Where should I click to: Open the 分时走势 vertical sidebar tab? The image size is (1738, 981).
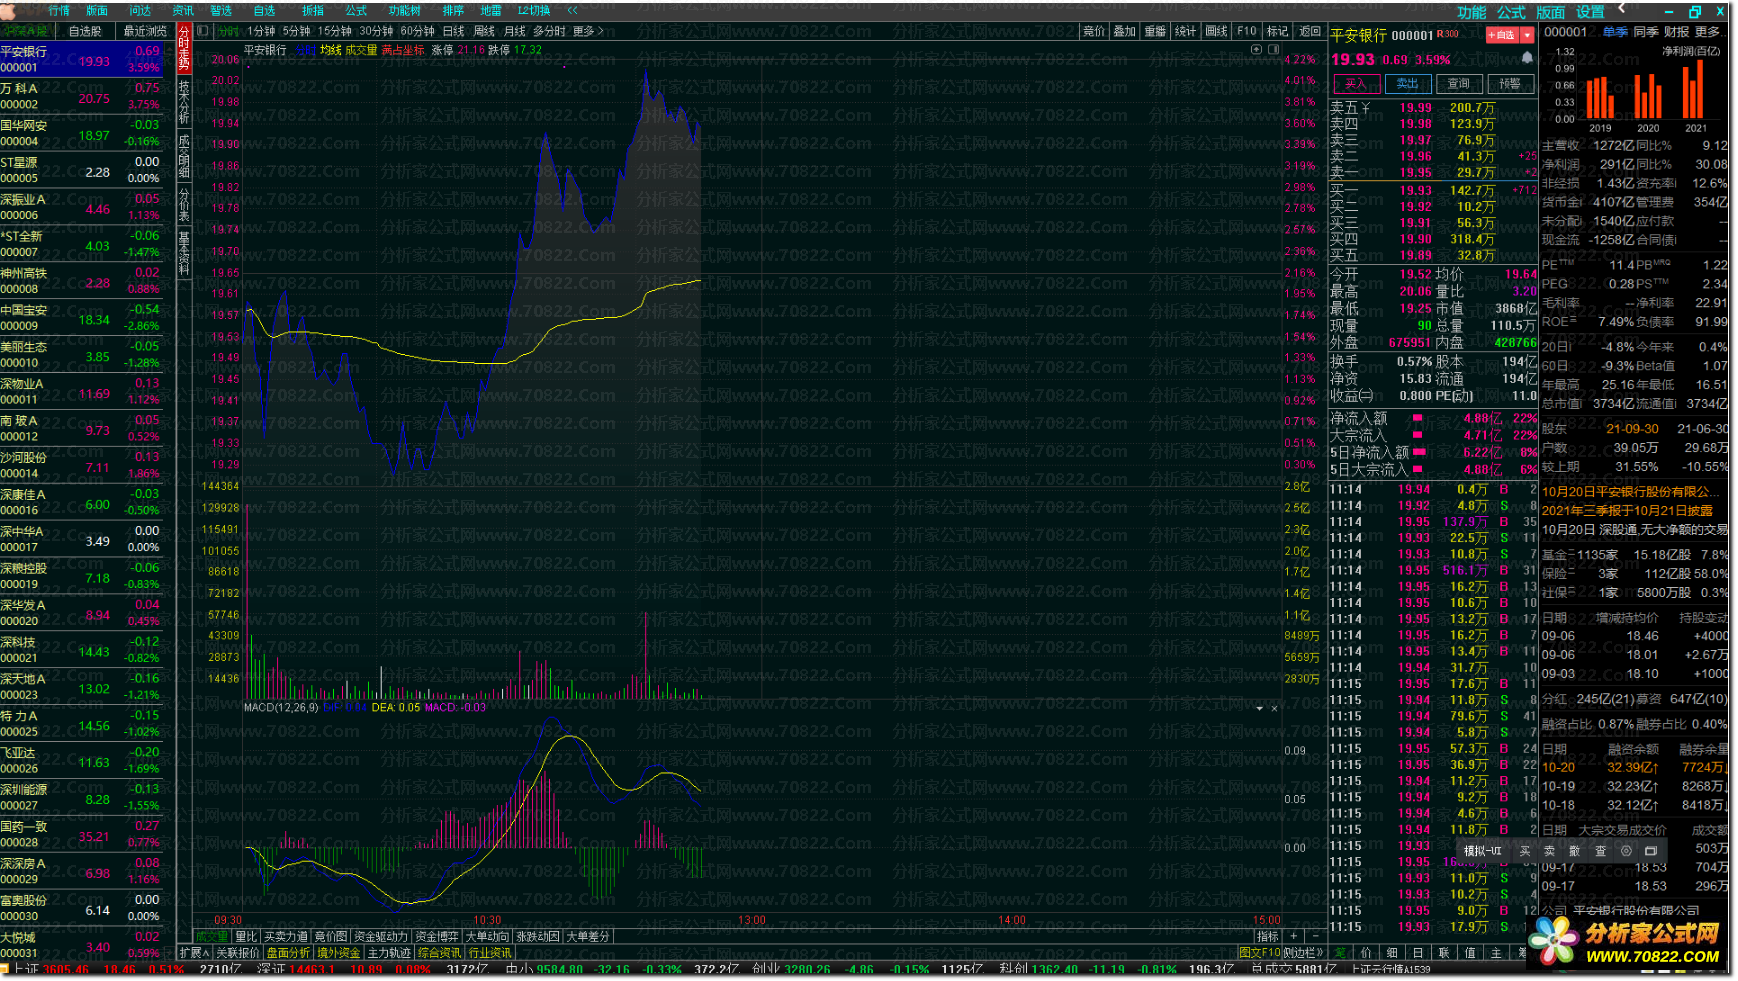[184, 48]
